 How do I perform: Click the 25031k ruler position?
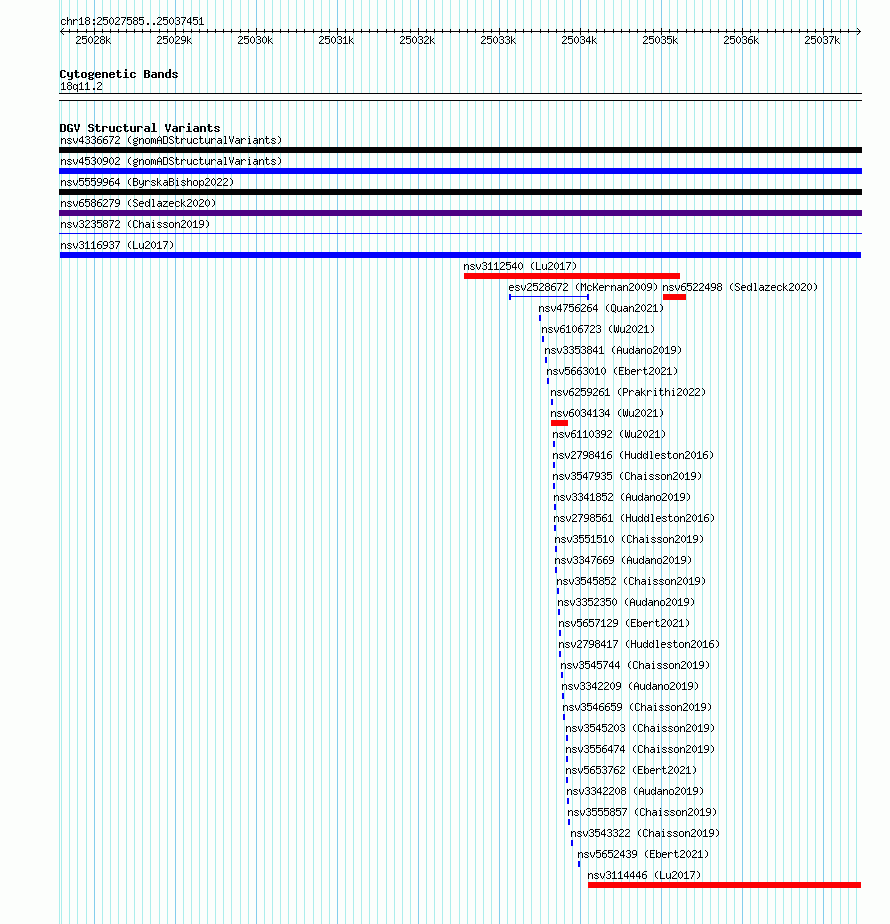click(337, 41)
